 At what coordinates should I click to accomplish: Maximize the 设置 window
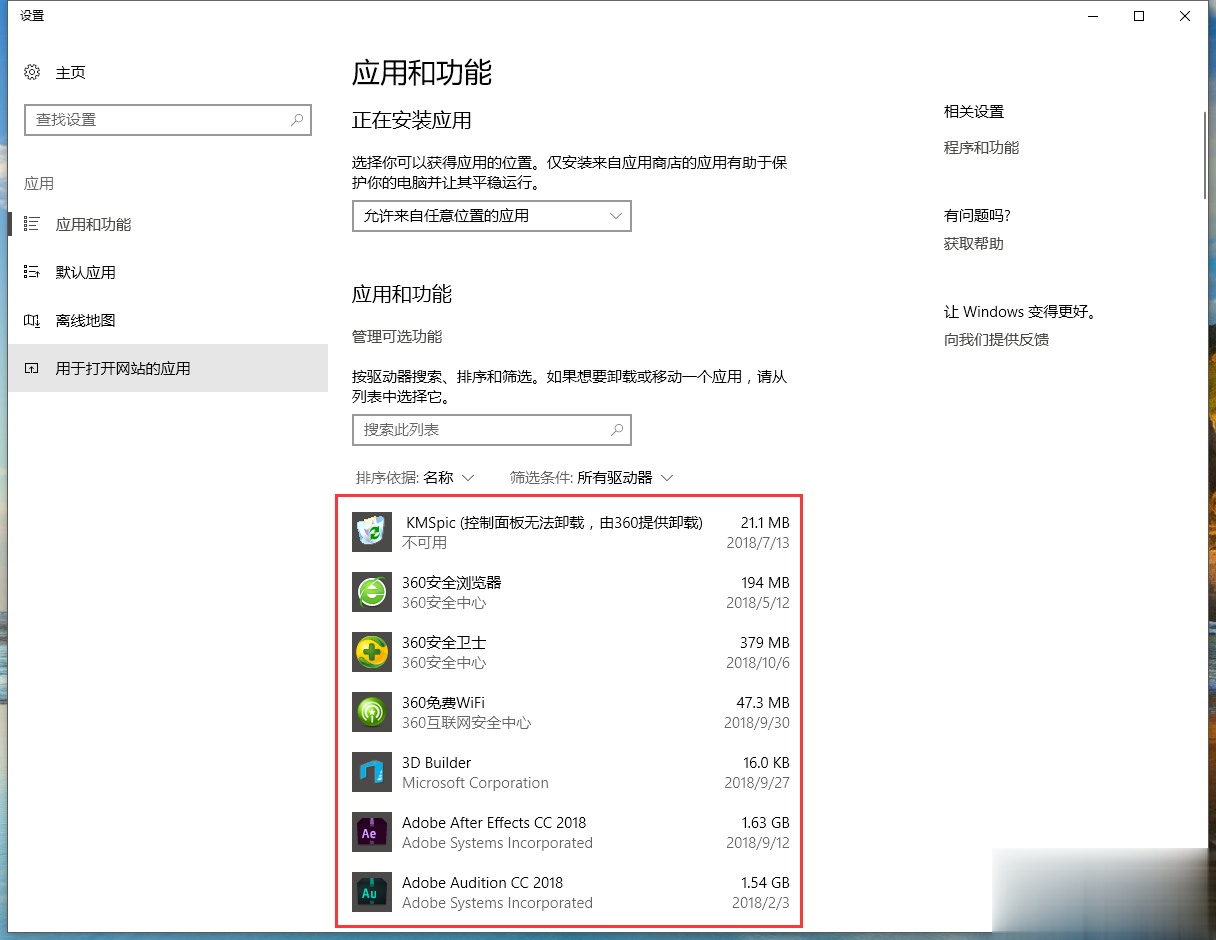click(1139, 16)
